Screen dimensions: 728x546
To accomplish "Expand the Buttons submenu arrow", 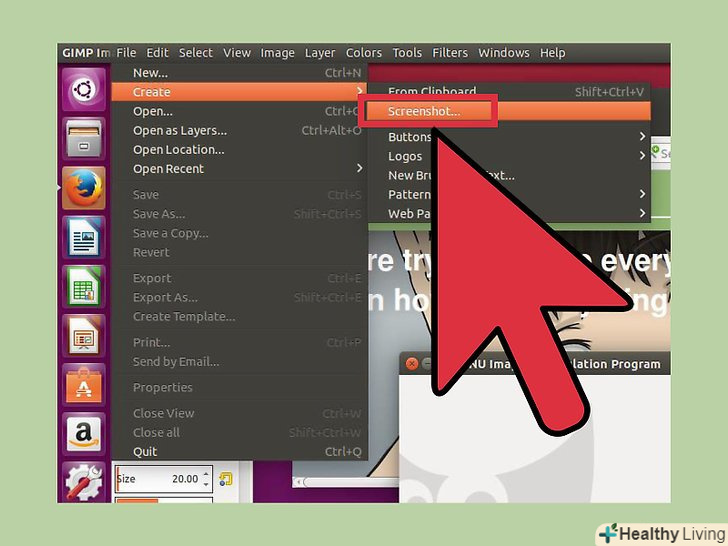I will [x=642, y=136].
